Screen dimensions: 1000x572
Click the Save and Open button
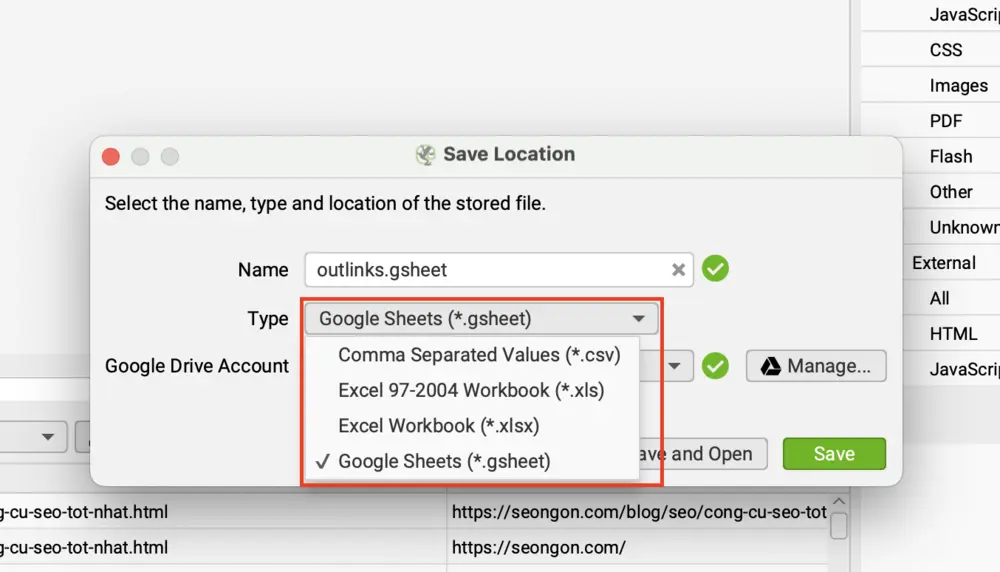pyautogui.click(x=703, y=453)
